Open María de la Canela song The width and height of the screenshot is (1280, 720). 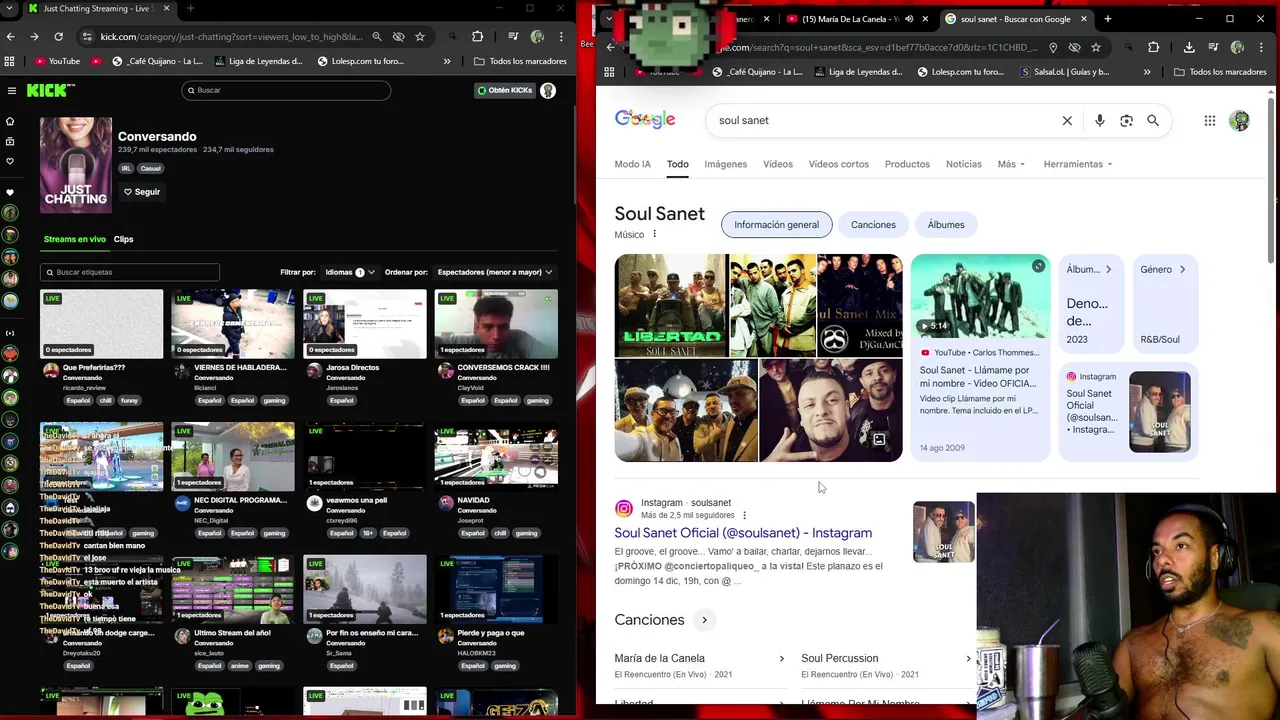click(659, 658)
